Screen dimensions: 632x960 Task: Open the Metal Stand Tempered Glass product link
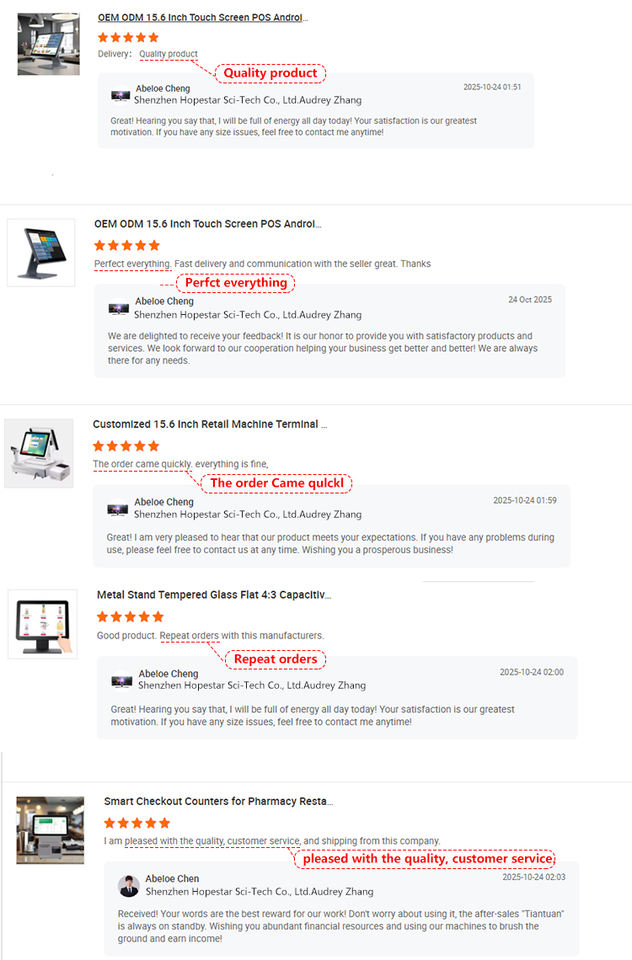pos(214,594)
